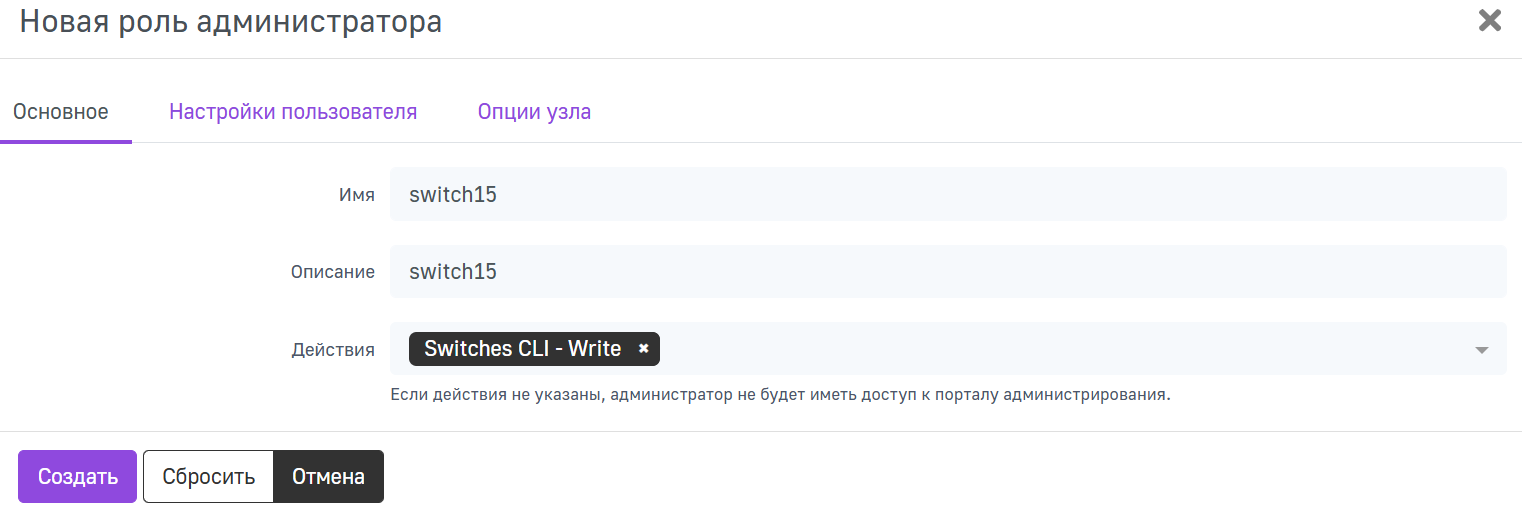1522x518 pixels.
Task: Click the Имя field label
Action: 356,195
